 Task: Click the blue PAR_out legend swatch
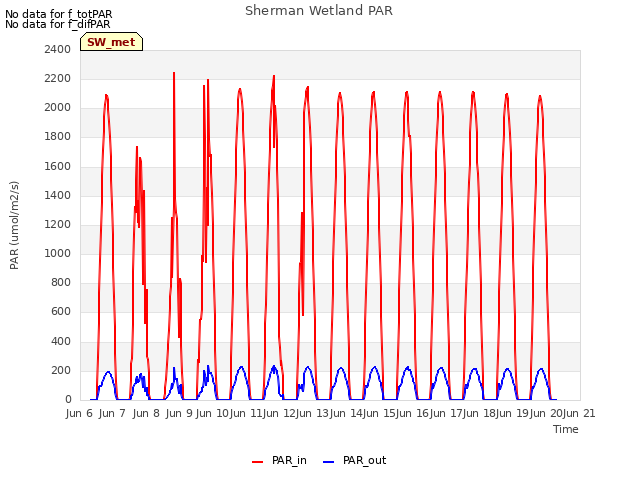(328, 461)
